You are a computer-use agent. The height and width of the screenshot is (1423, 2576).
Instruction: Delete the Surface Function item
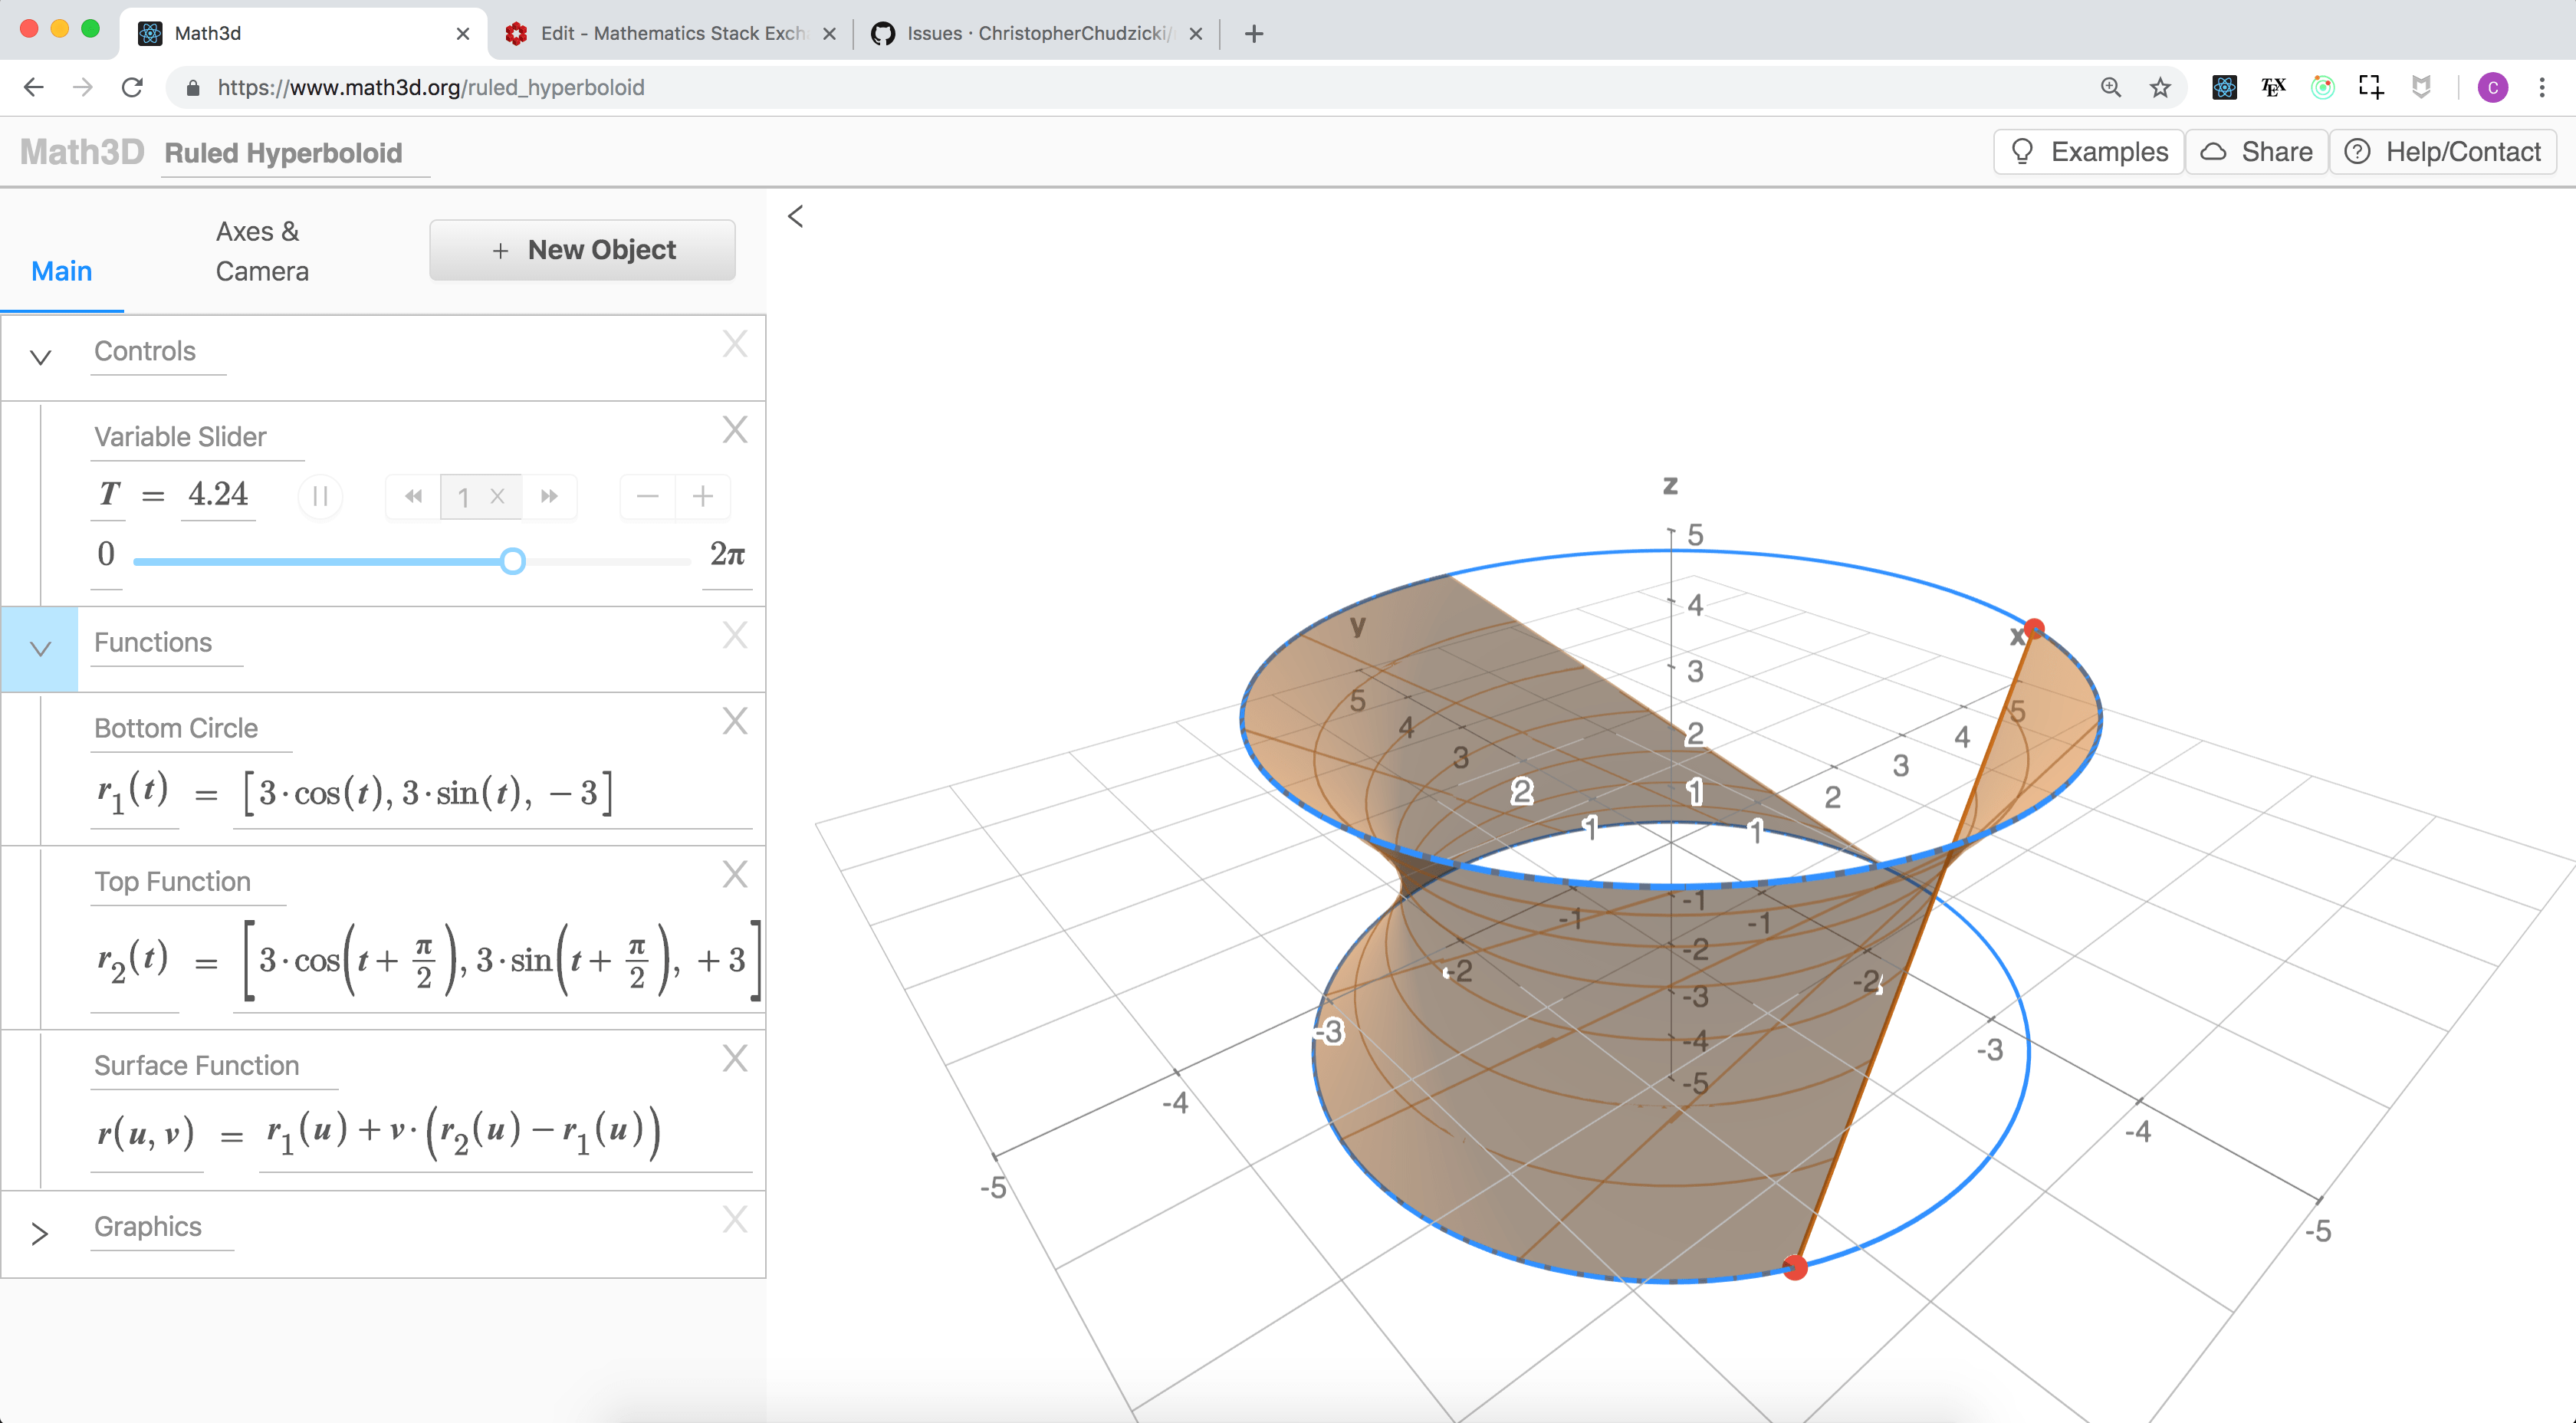click(735, 1058)
